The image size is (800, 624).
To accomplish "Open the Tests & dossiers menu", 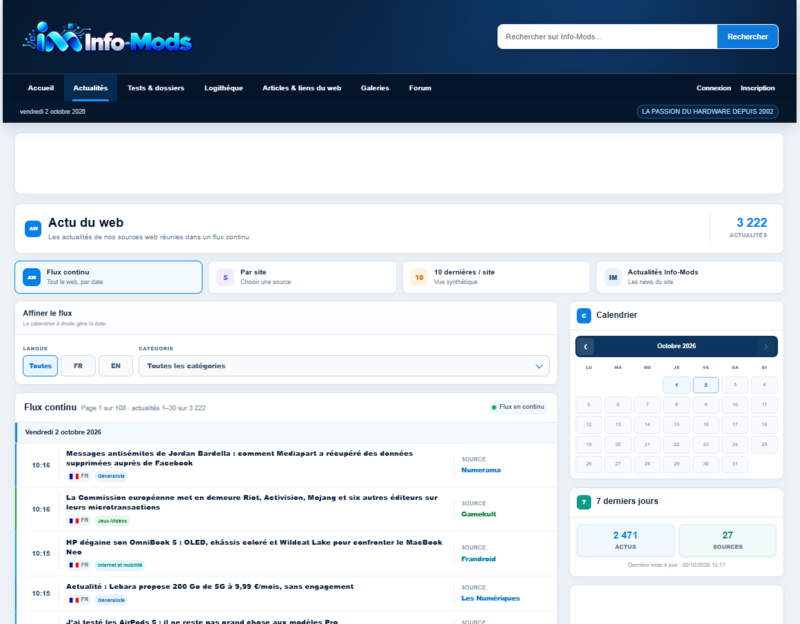I will [156, 88].
